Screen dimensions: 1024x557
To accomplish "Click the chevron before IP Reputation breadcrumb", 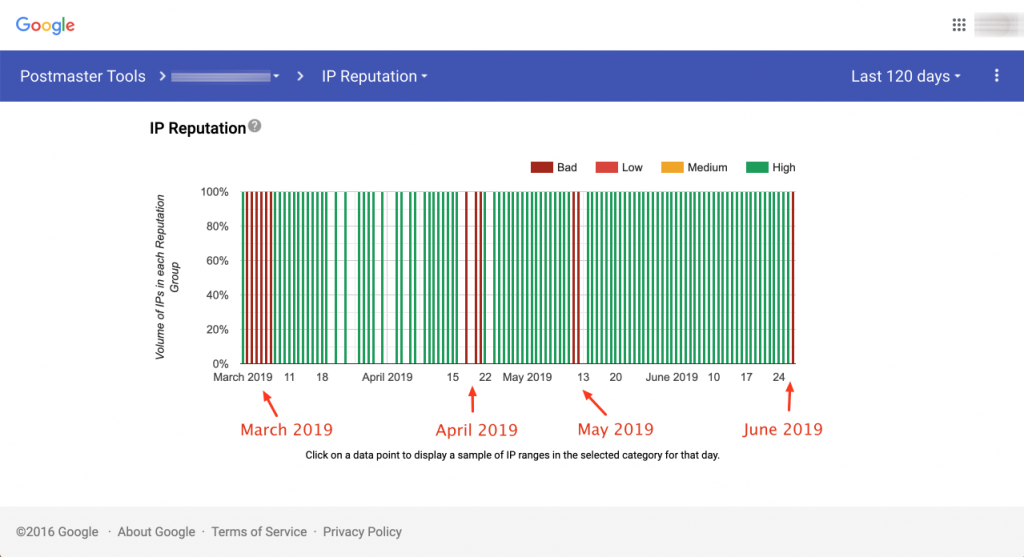I will pos(300,76).
